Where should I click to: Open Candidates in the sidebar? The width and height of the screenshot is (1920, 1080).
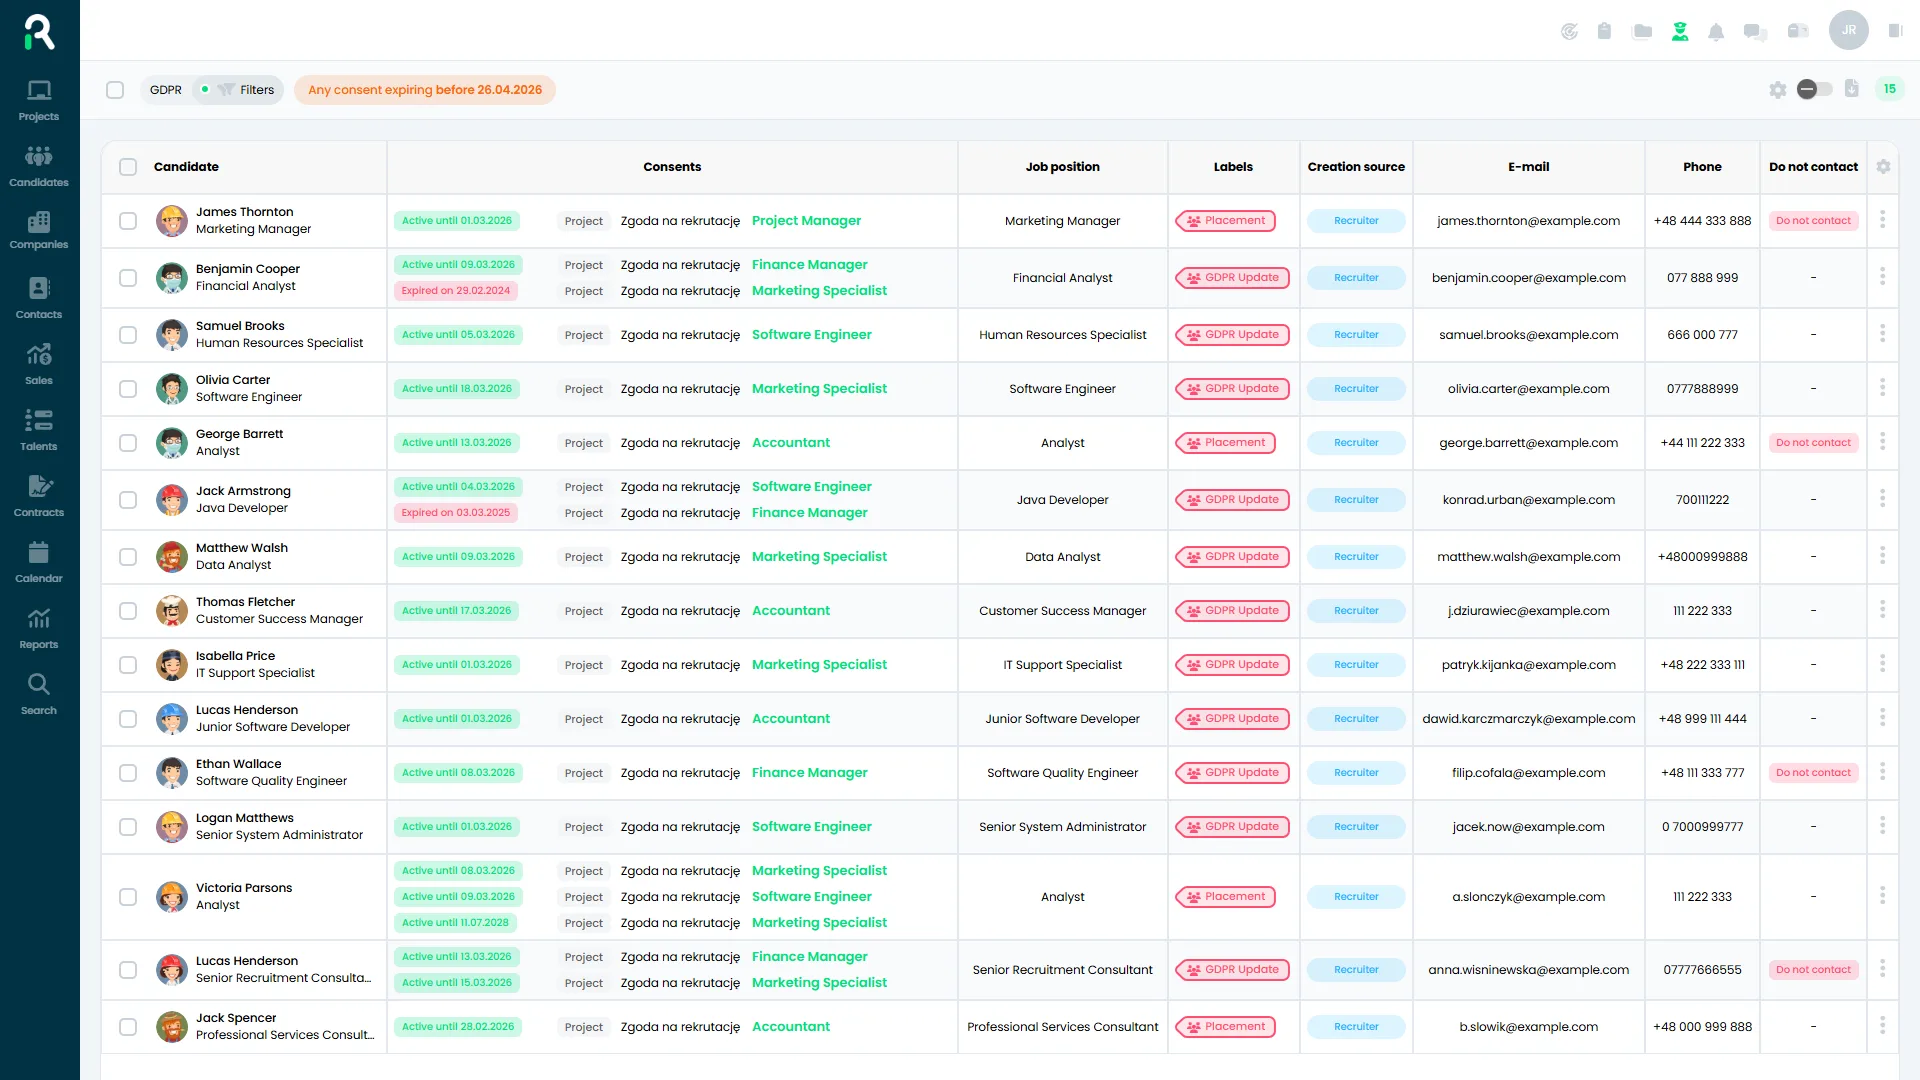(x=39, y=166)
